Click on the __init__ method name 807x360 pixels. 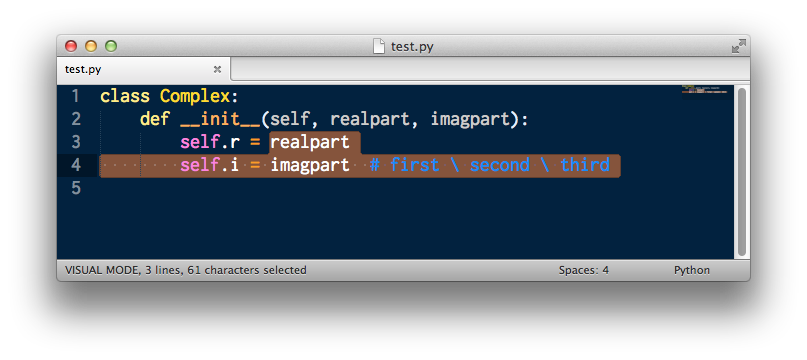(220, 120)
